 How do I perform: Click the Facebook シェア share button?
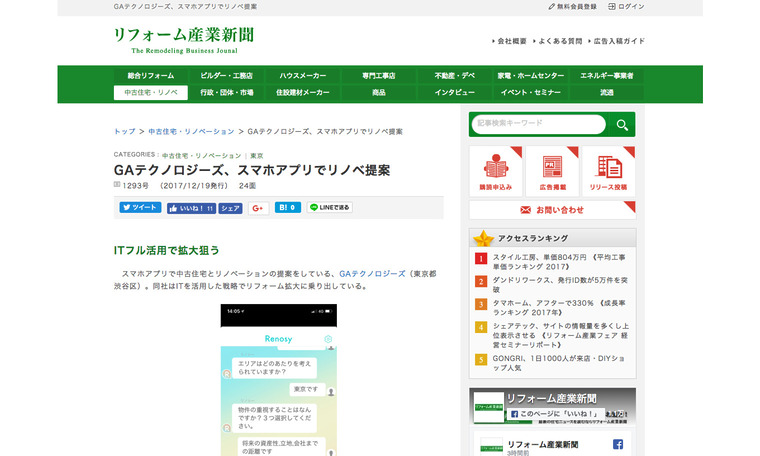231,208
